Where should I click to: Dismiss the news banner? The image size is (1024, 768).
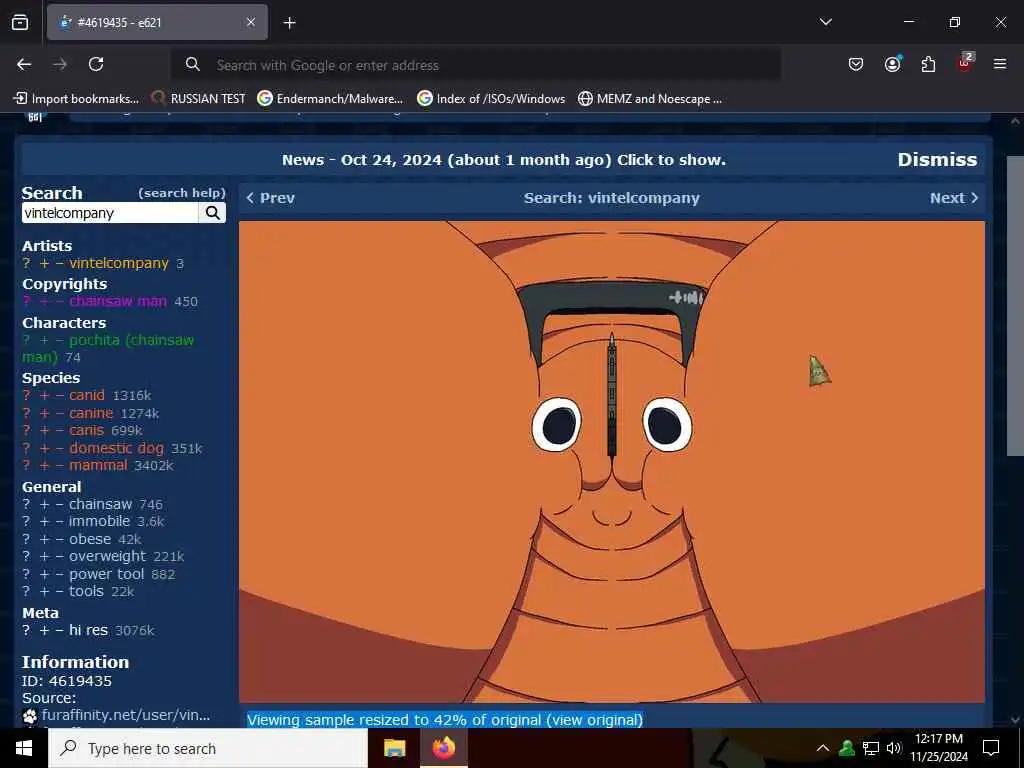pyautogui.click(x=937, y=159)
